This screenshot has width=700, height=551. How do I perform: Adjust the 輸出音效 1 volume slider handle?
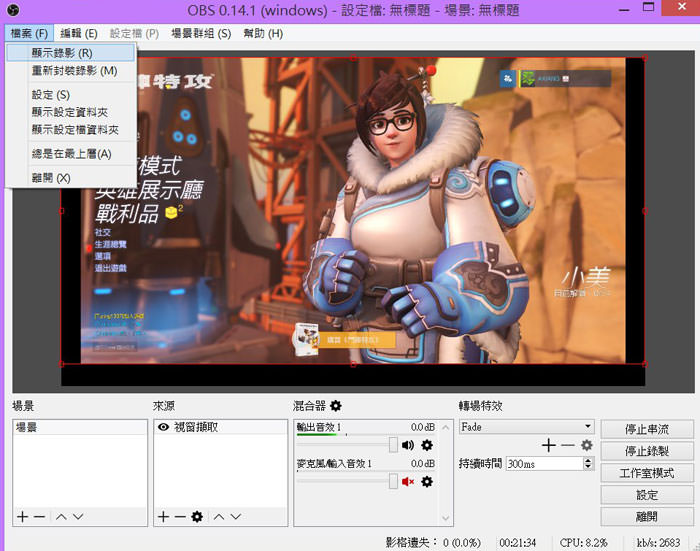[x=393, y=445]
